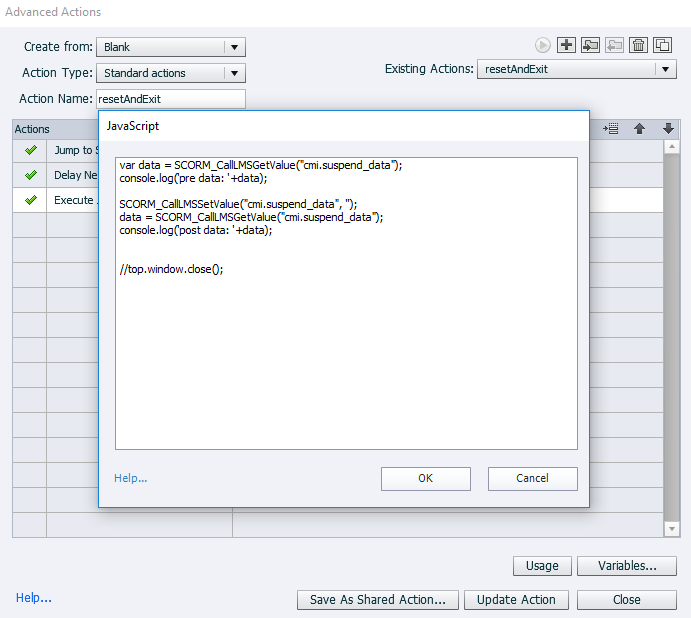The image size is (691, 618).
Task: Click the import action icon
Action: pos(590,45)
